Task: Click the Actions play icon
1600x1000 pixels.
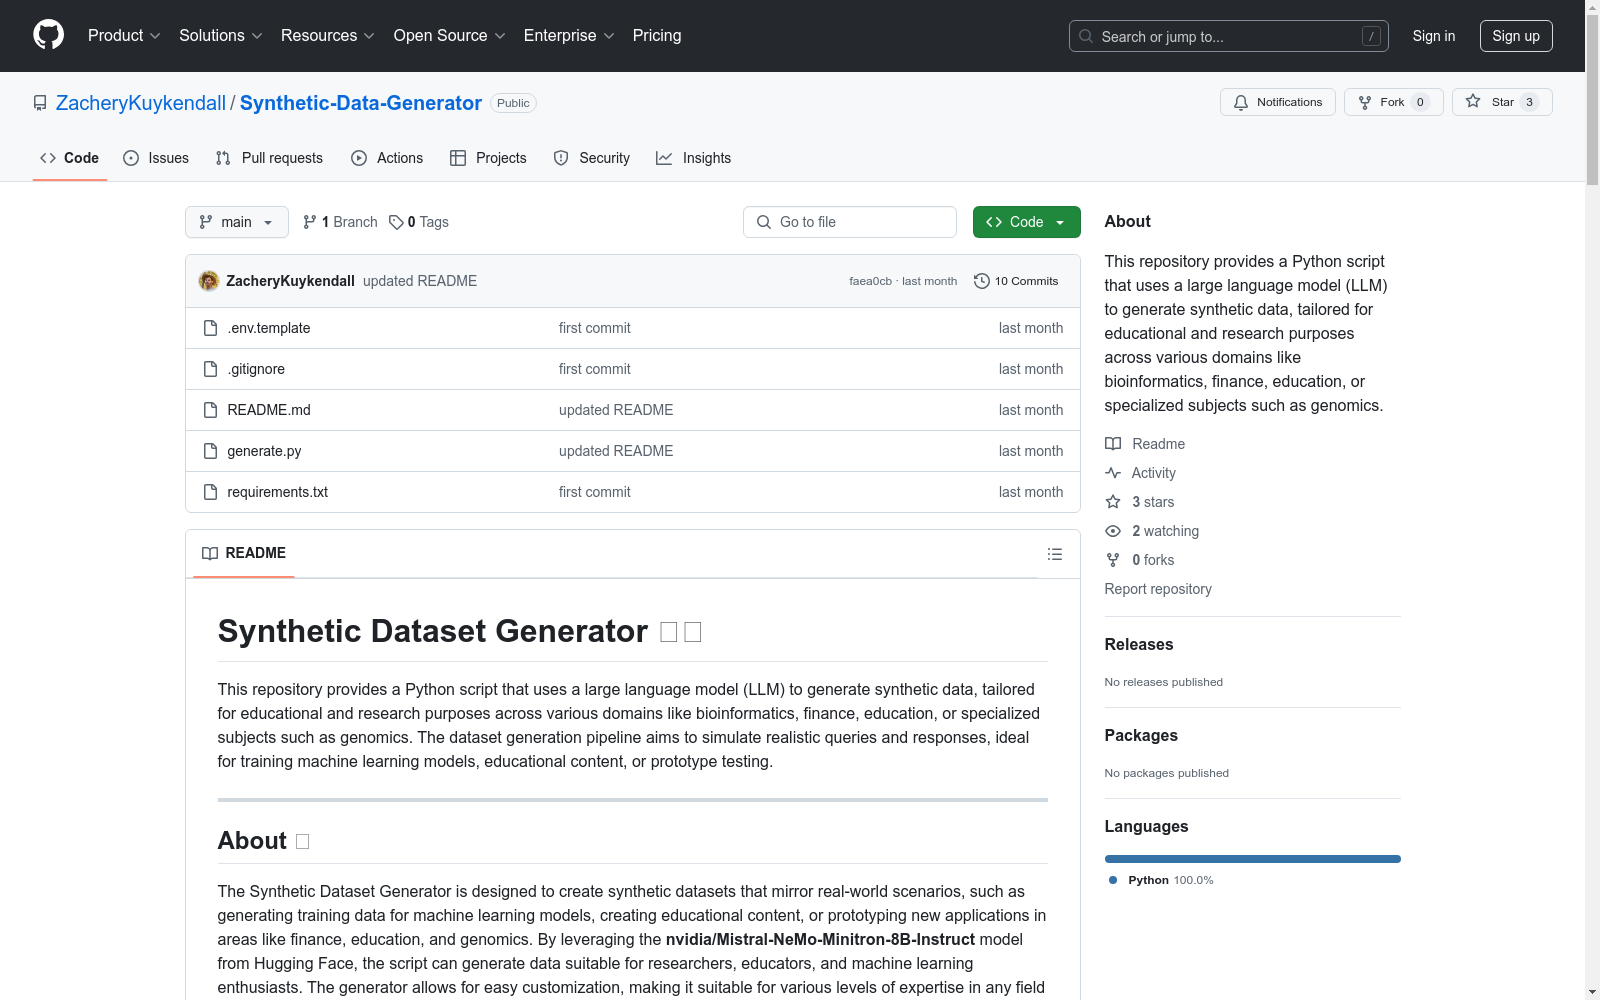Action: coord(359,158)
